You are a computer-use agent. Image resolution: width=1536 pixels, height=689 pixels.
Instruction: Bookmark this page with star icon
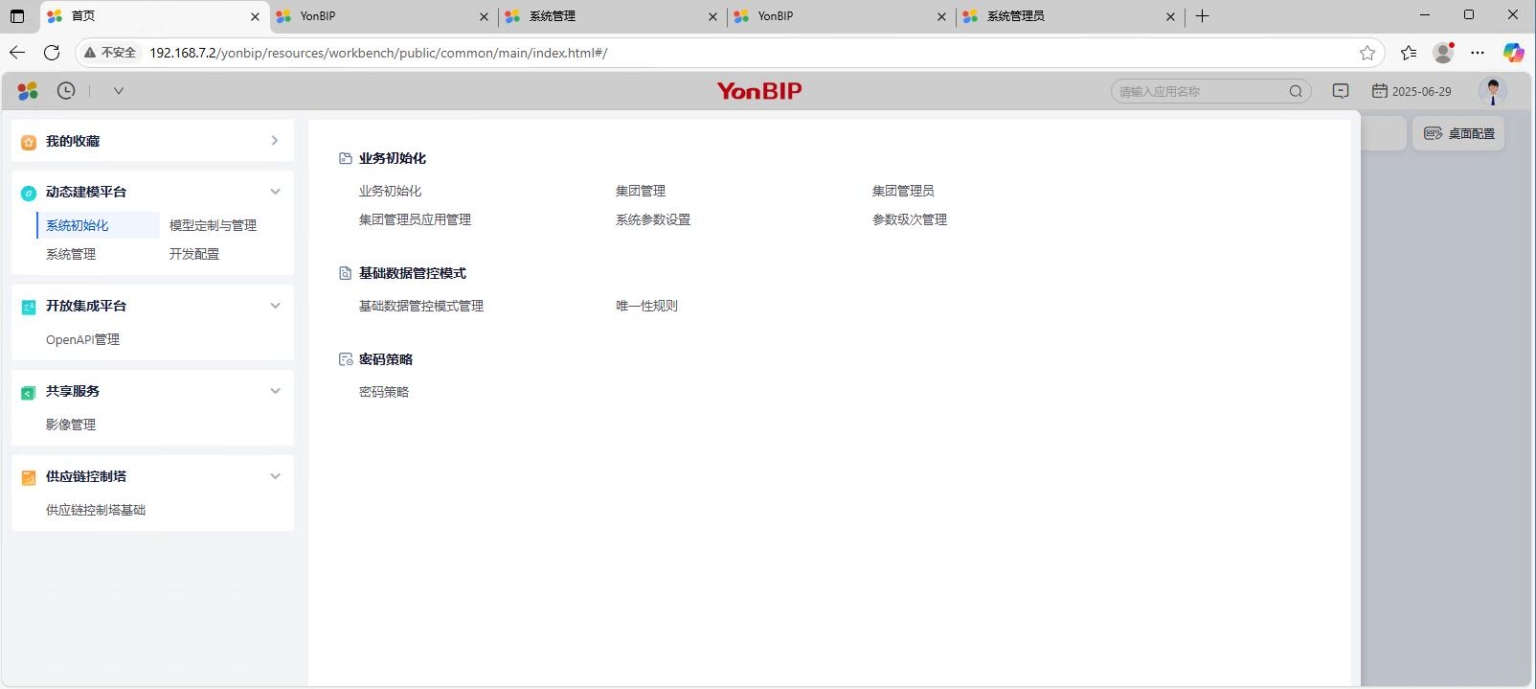pos(1367,52)
